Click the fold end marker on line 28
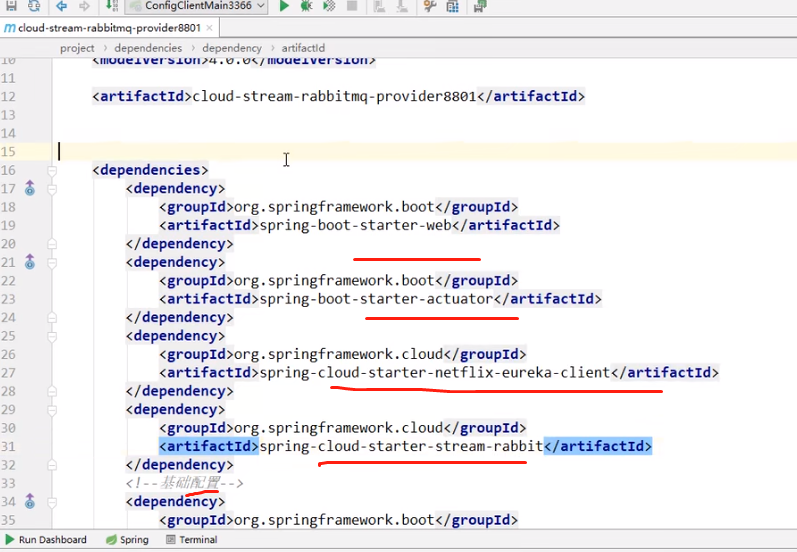The width and height of the screenshot is (797, 552). (52, 391)
